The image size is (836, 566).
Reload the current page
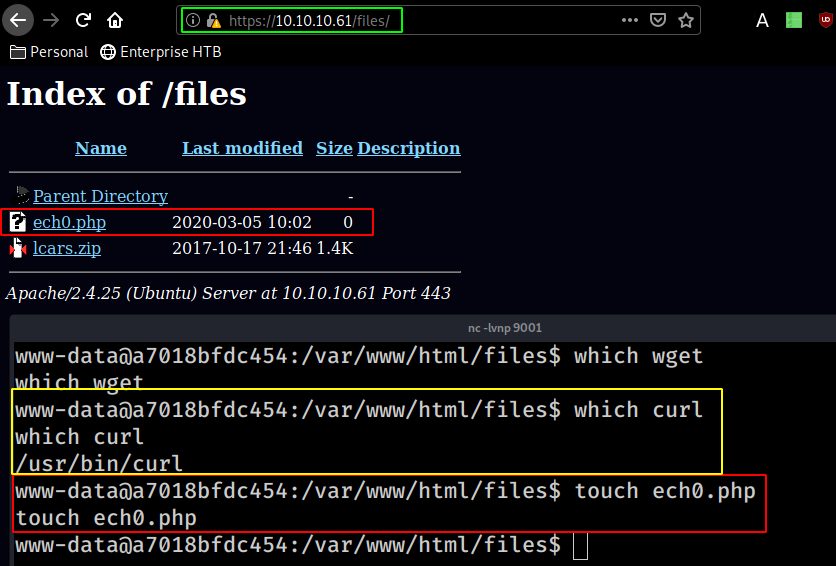pos(84,20)
